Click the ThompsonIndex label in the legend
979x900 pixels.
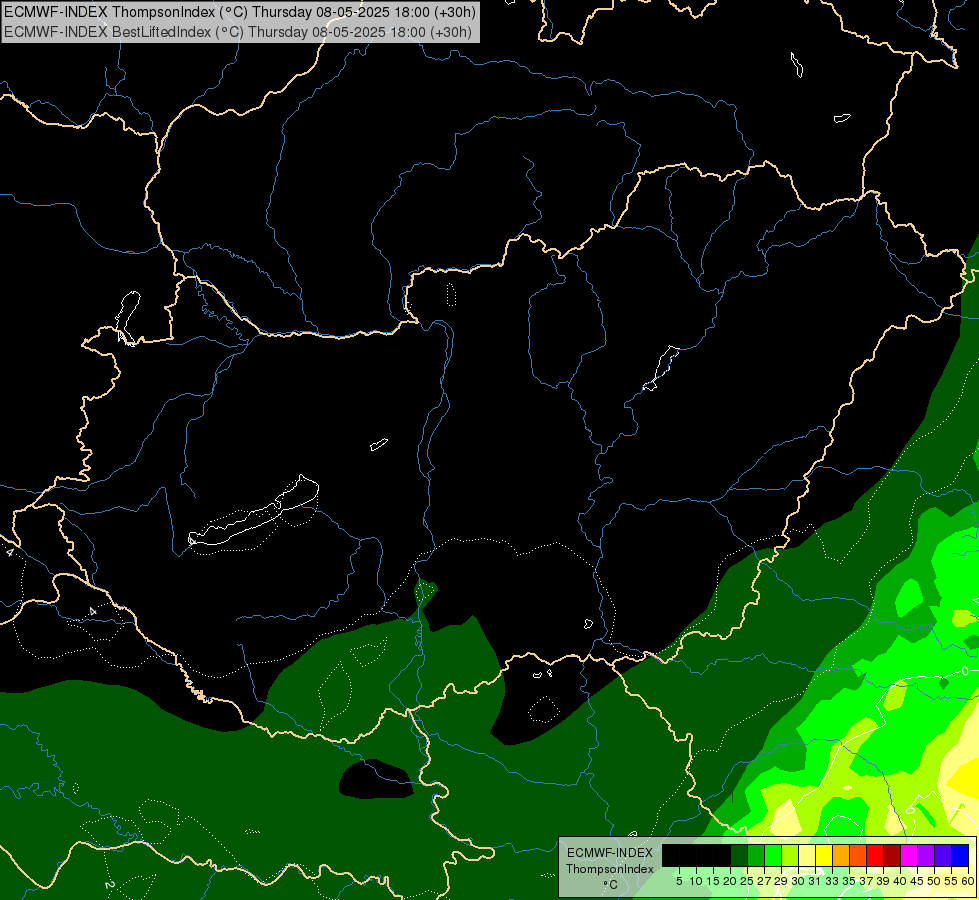point(610,869)
